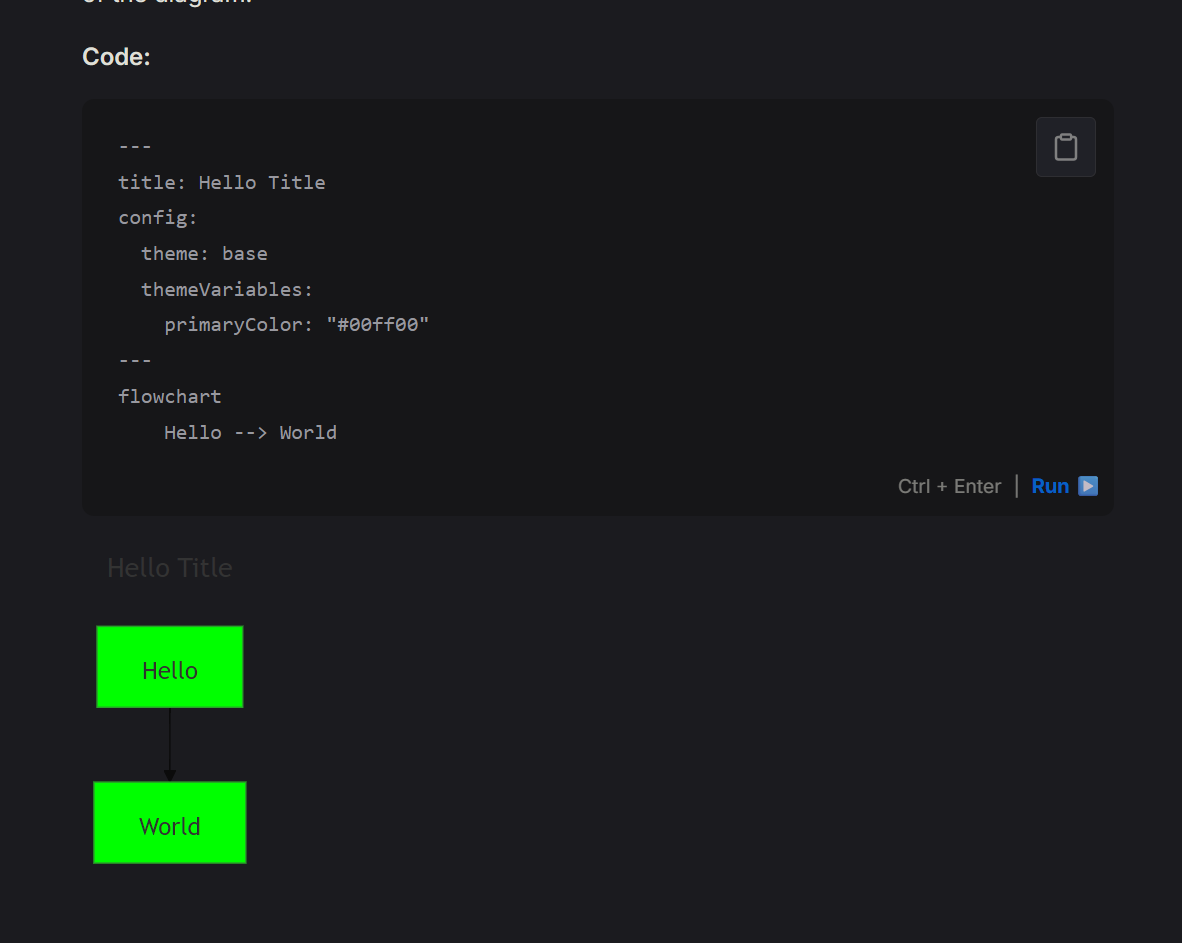Click the primaryColor "#00ff00" code line

click(x=296, y=325)
